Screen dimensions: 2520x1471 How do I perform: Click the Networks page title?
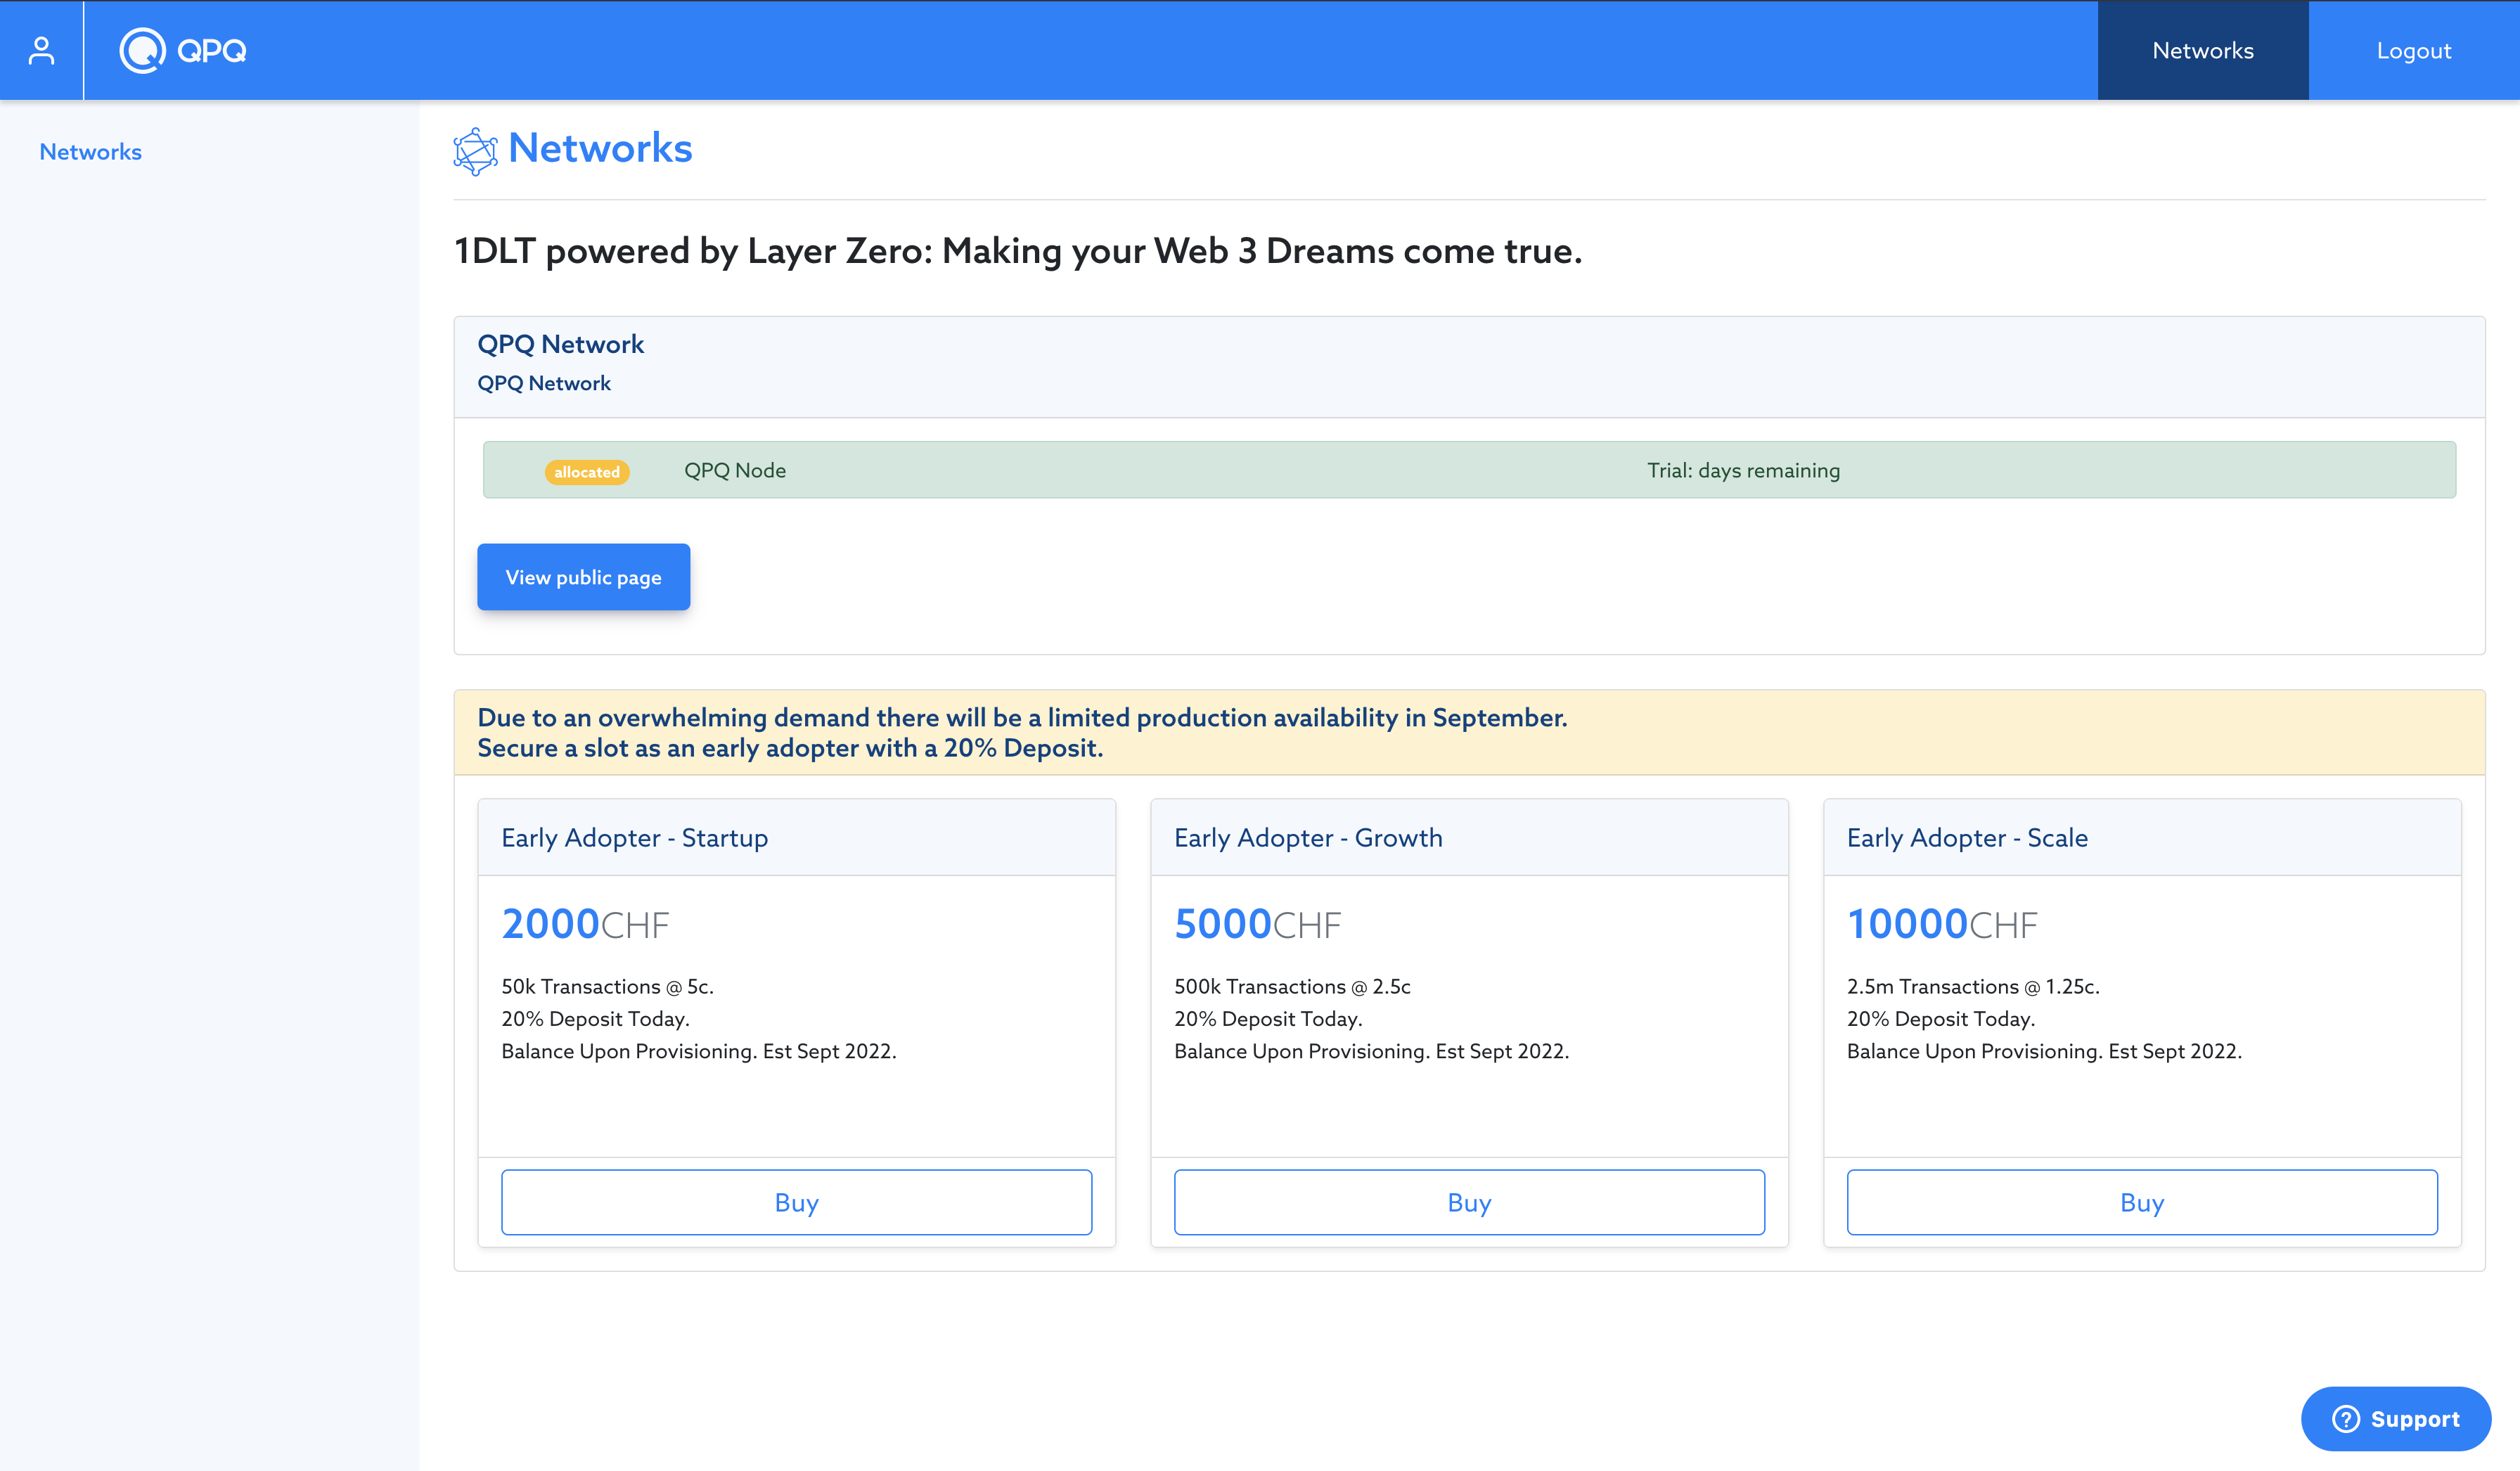tap(600, 148)
